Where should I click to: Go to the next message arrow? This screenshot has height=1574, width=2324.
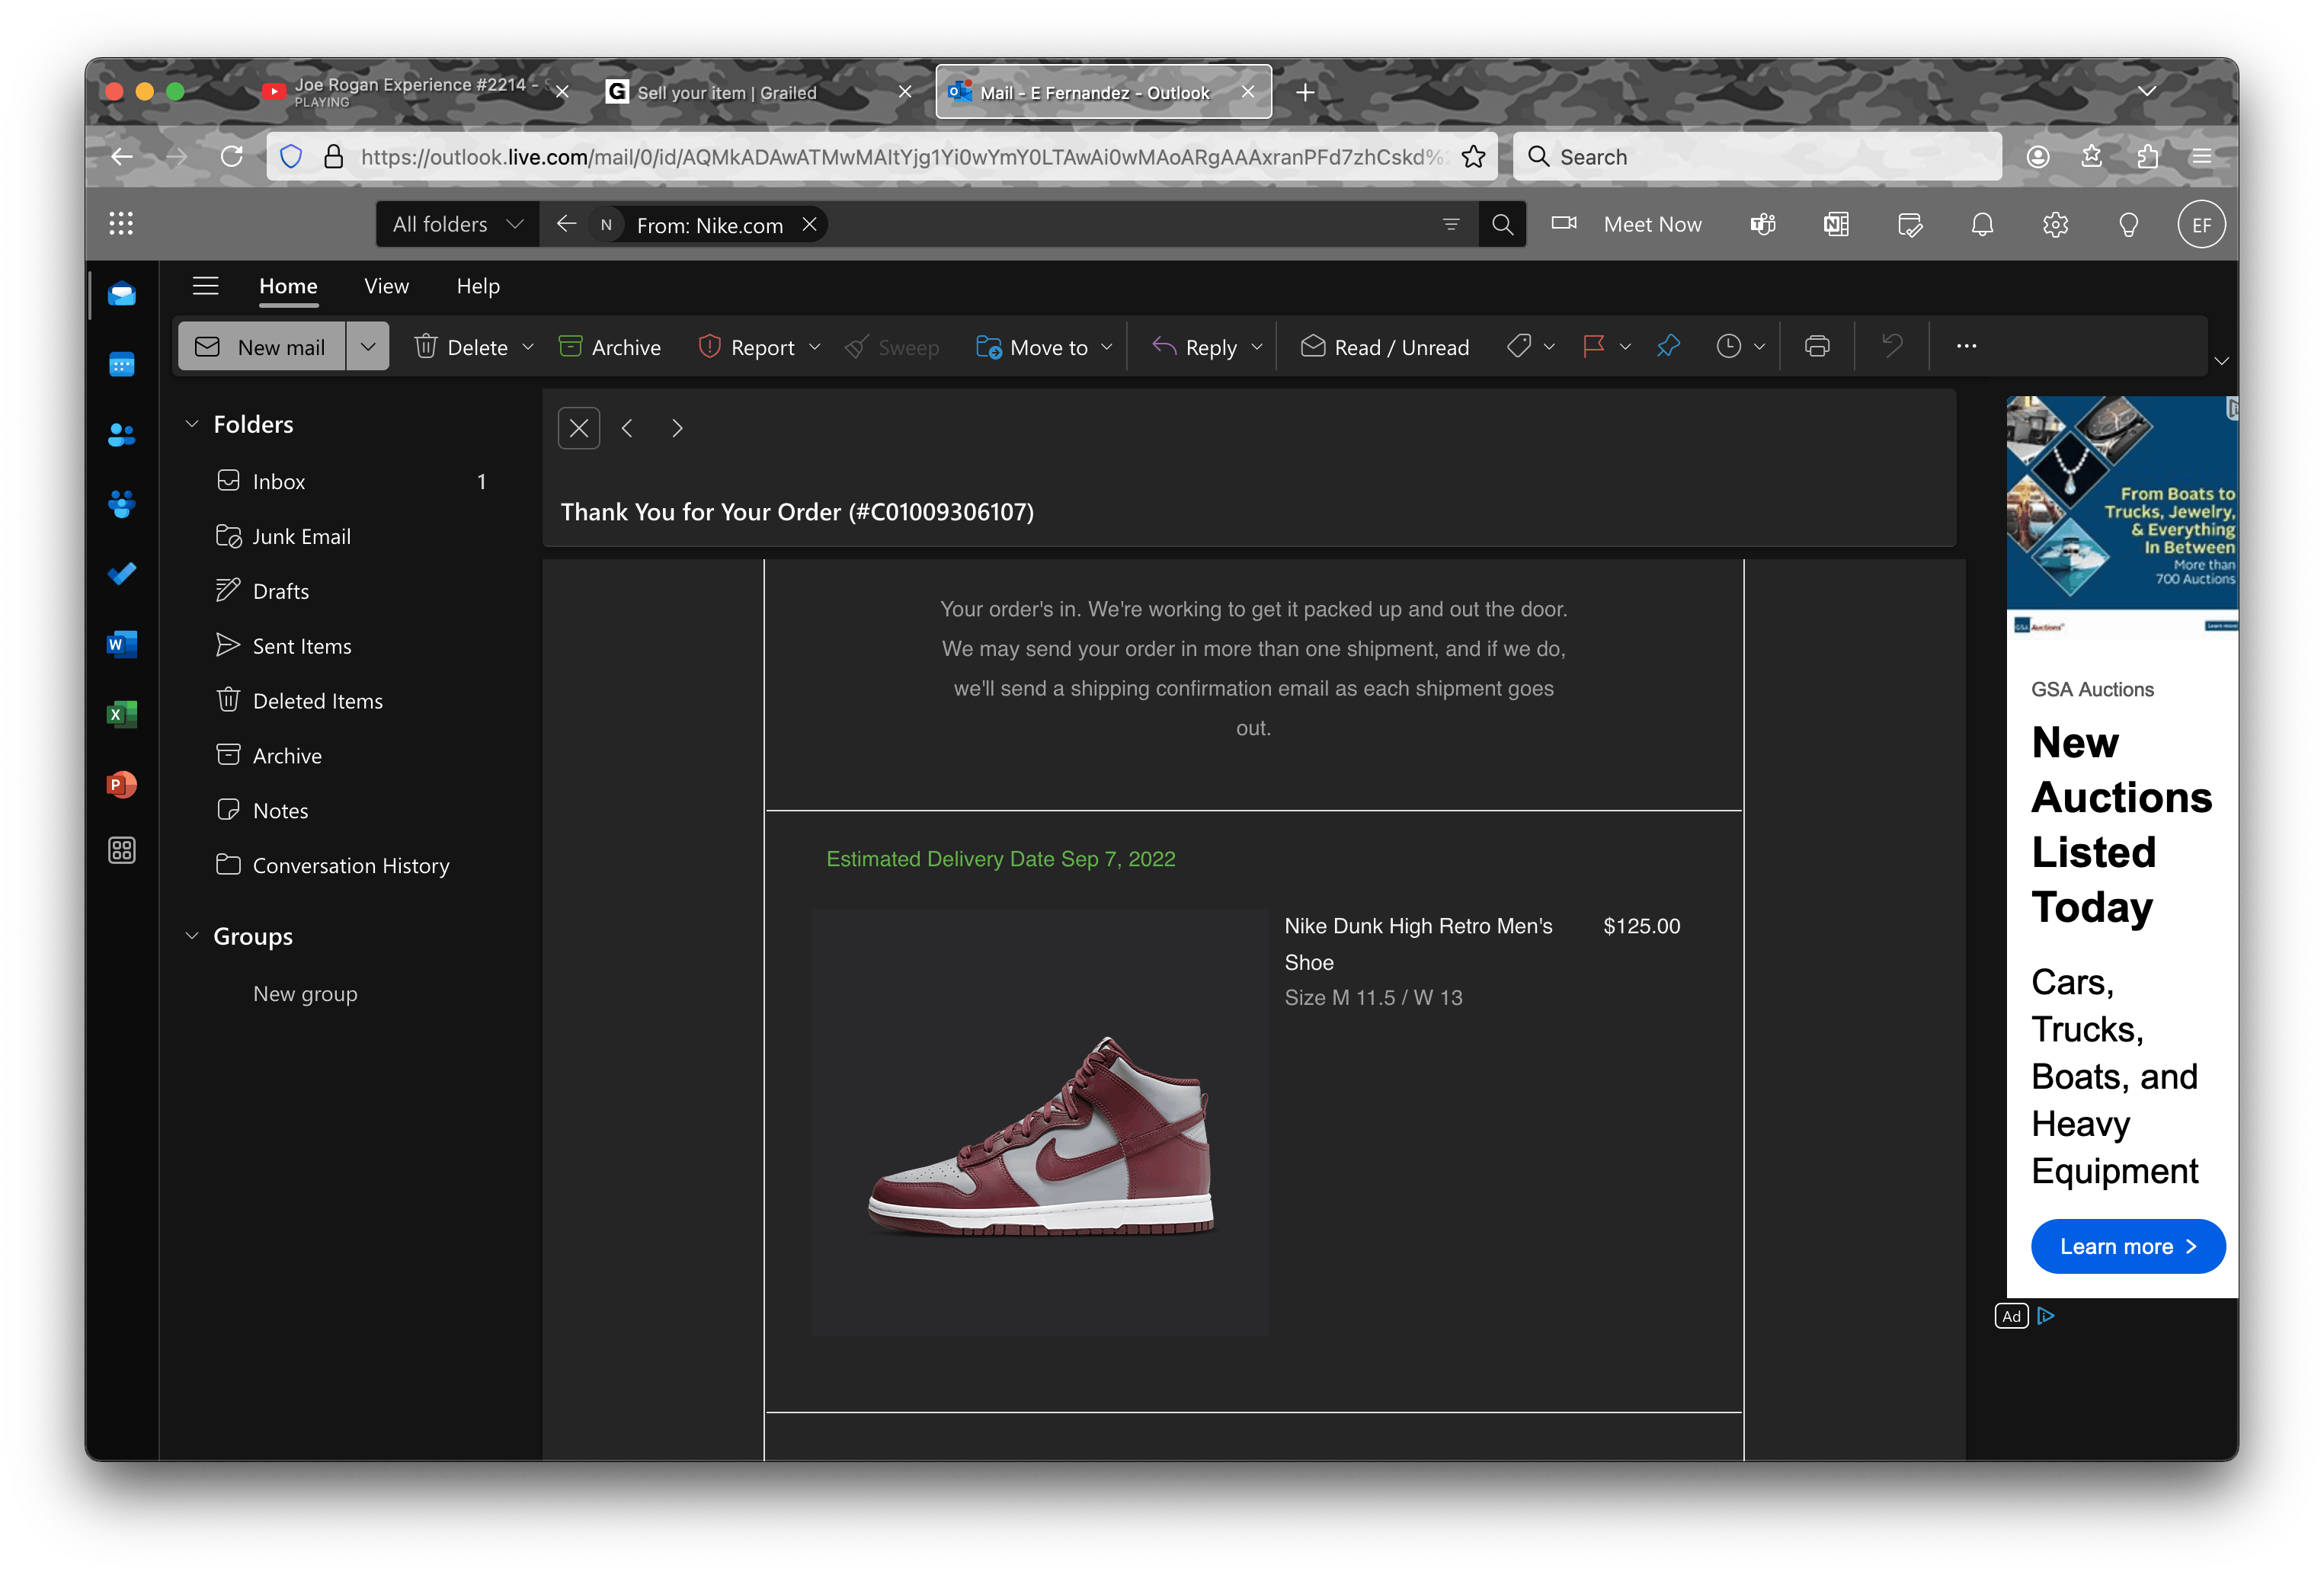coord(677,429)
